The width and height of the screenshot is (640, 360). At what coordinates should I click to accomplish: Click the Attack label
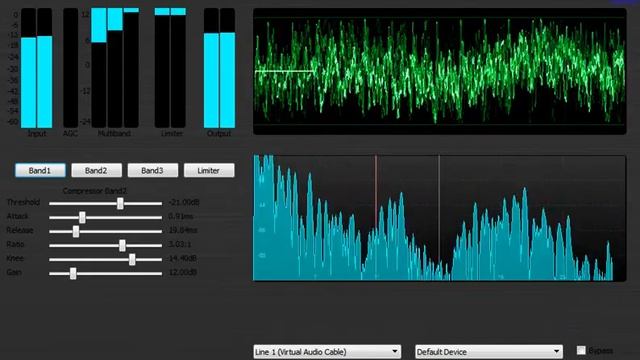click(x=18, y=216)
